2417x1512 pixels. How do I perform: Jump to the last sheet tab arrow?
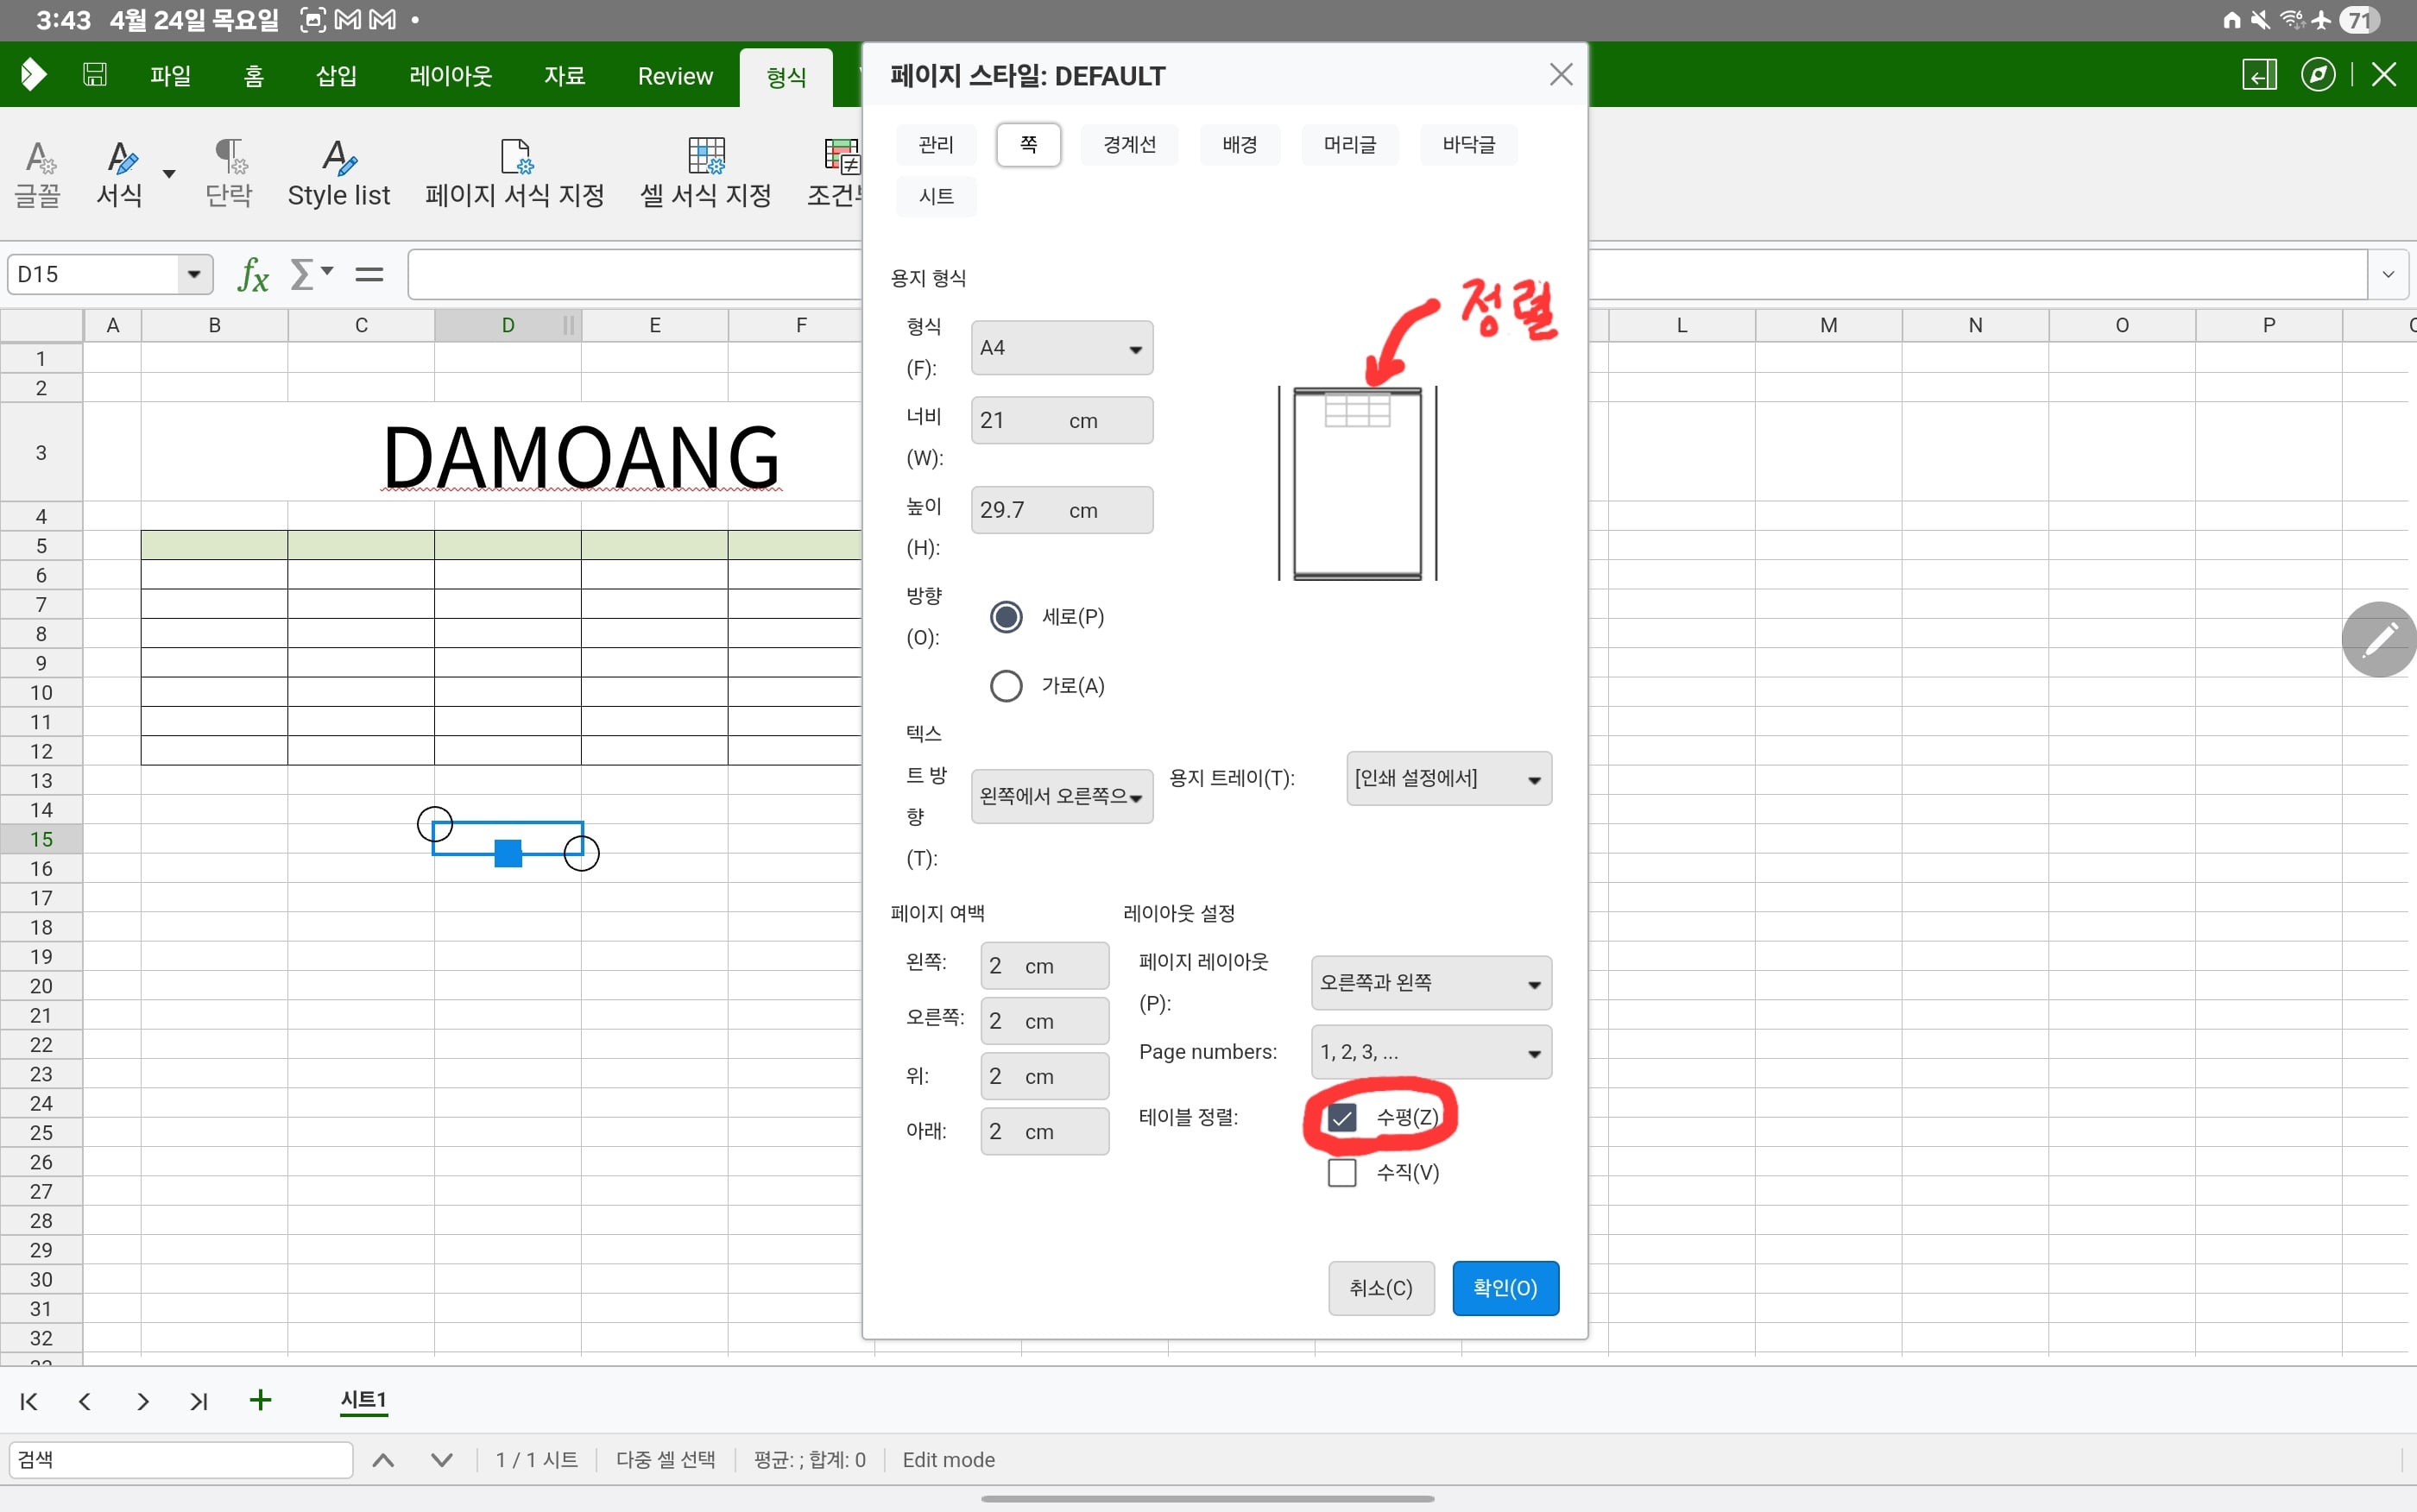coord(199,1401)
